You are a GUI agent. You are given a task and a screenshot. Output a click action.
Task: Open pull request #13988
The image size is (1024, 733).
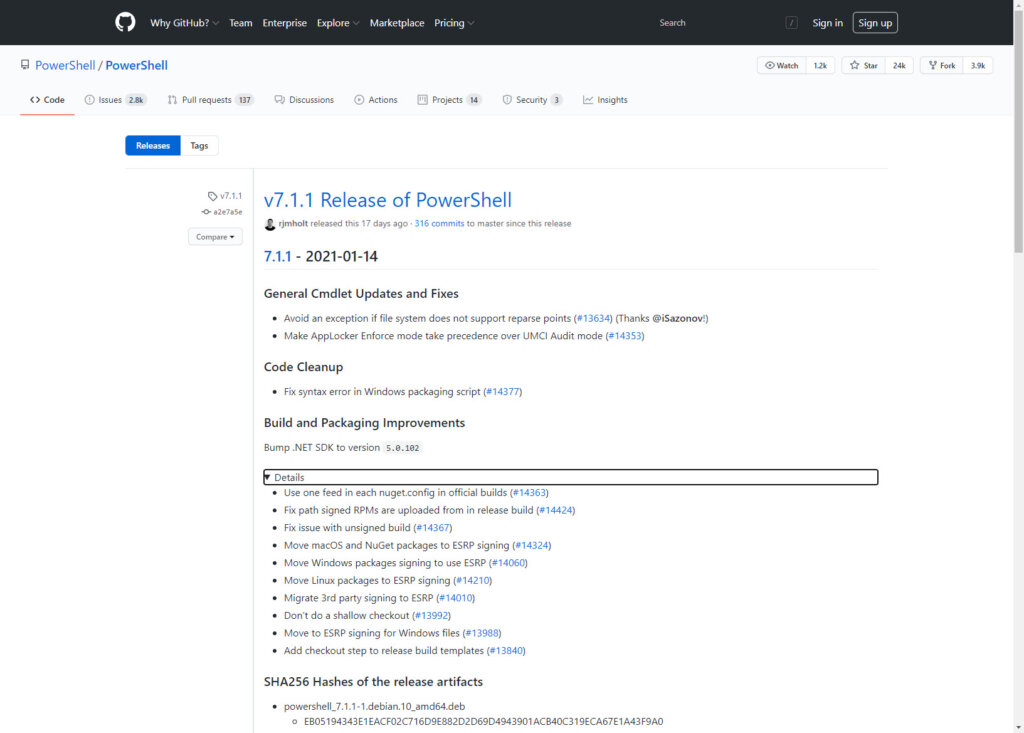(482, 634)
